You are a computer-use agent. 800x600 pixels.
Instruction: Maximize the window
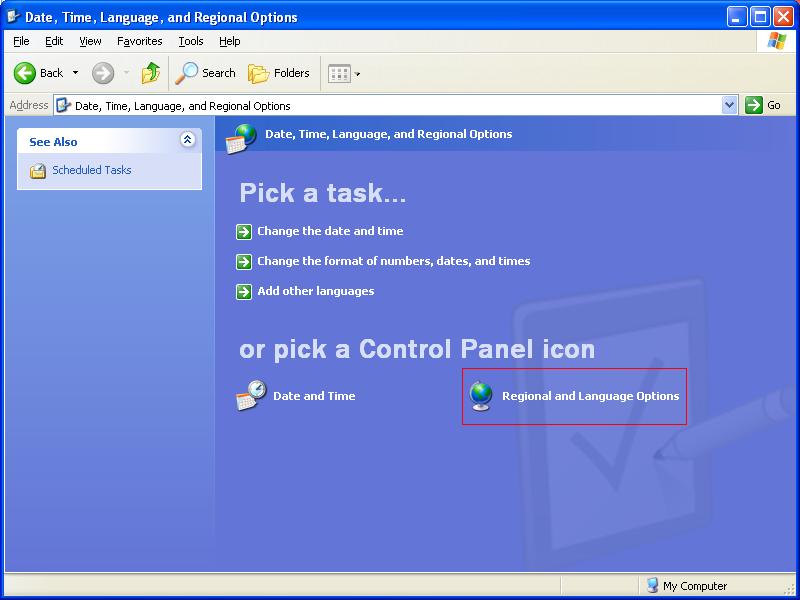coord(760,17)
